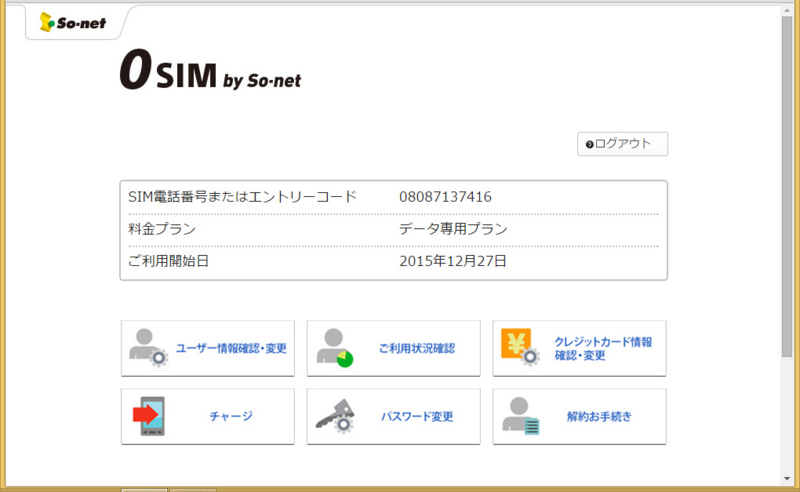Click the date 2015年12月27日

point(453,261)
